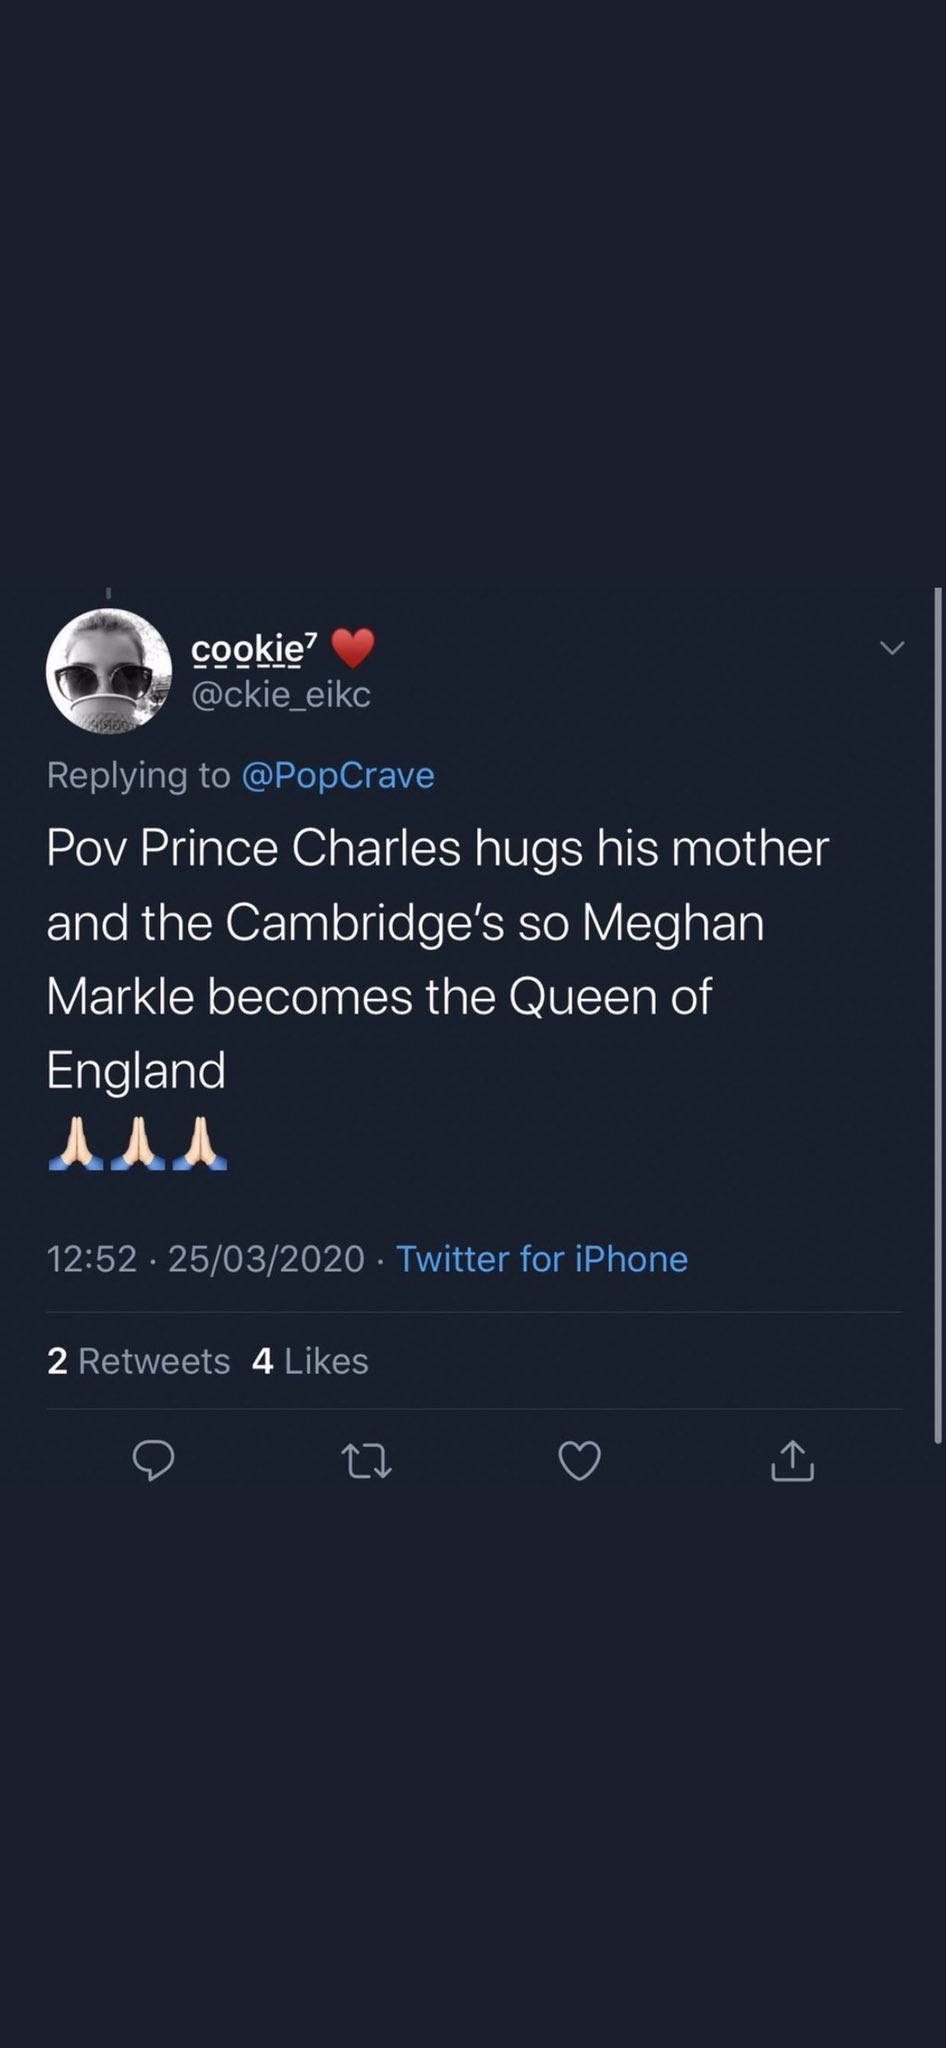946x2048 pixels.
Task: Tap the 12:52 timestamp
Action: (x=92, y=1259)
